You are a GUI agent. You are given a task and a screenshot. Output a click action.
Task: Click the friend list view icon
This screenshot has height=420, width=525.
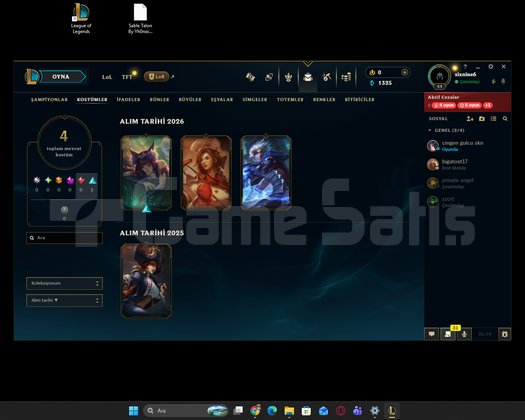tap(493, 119)
